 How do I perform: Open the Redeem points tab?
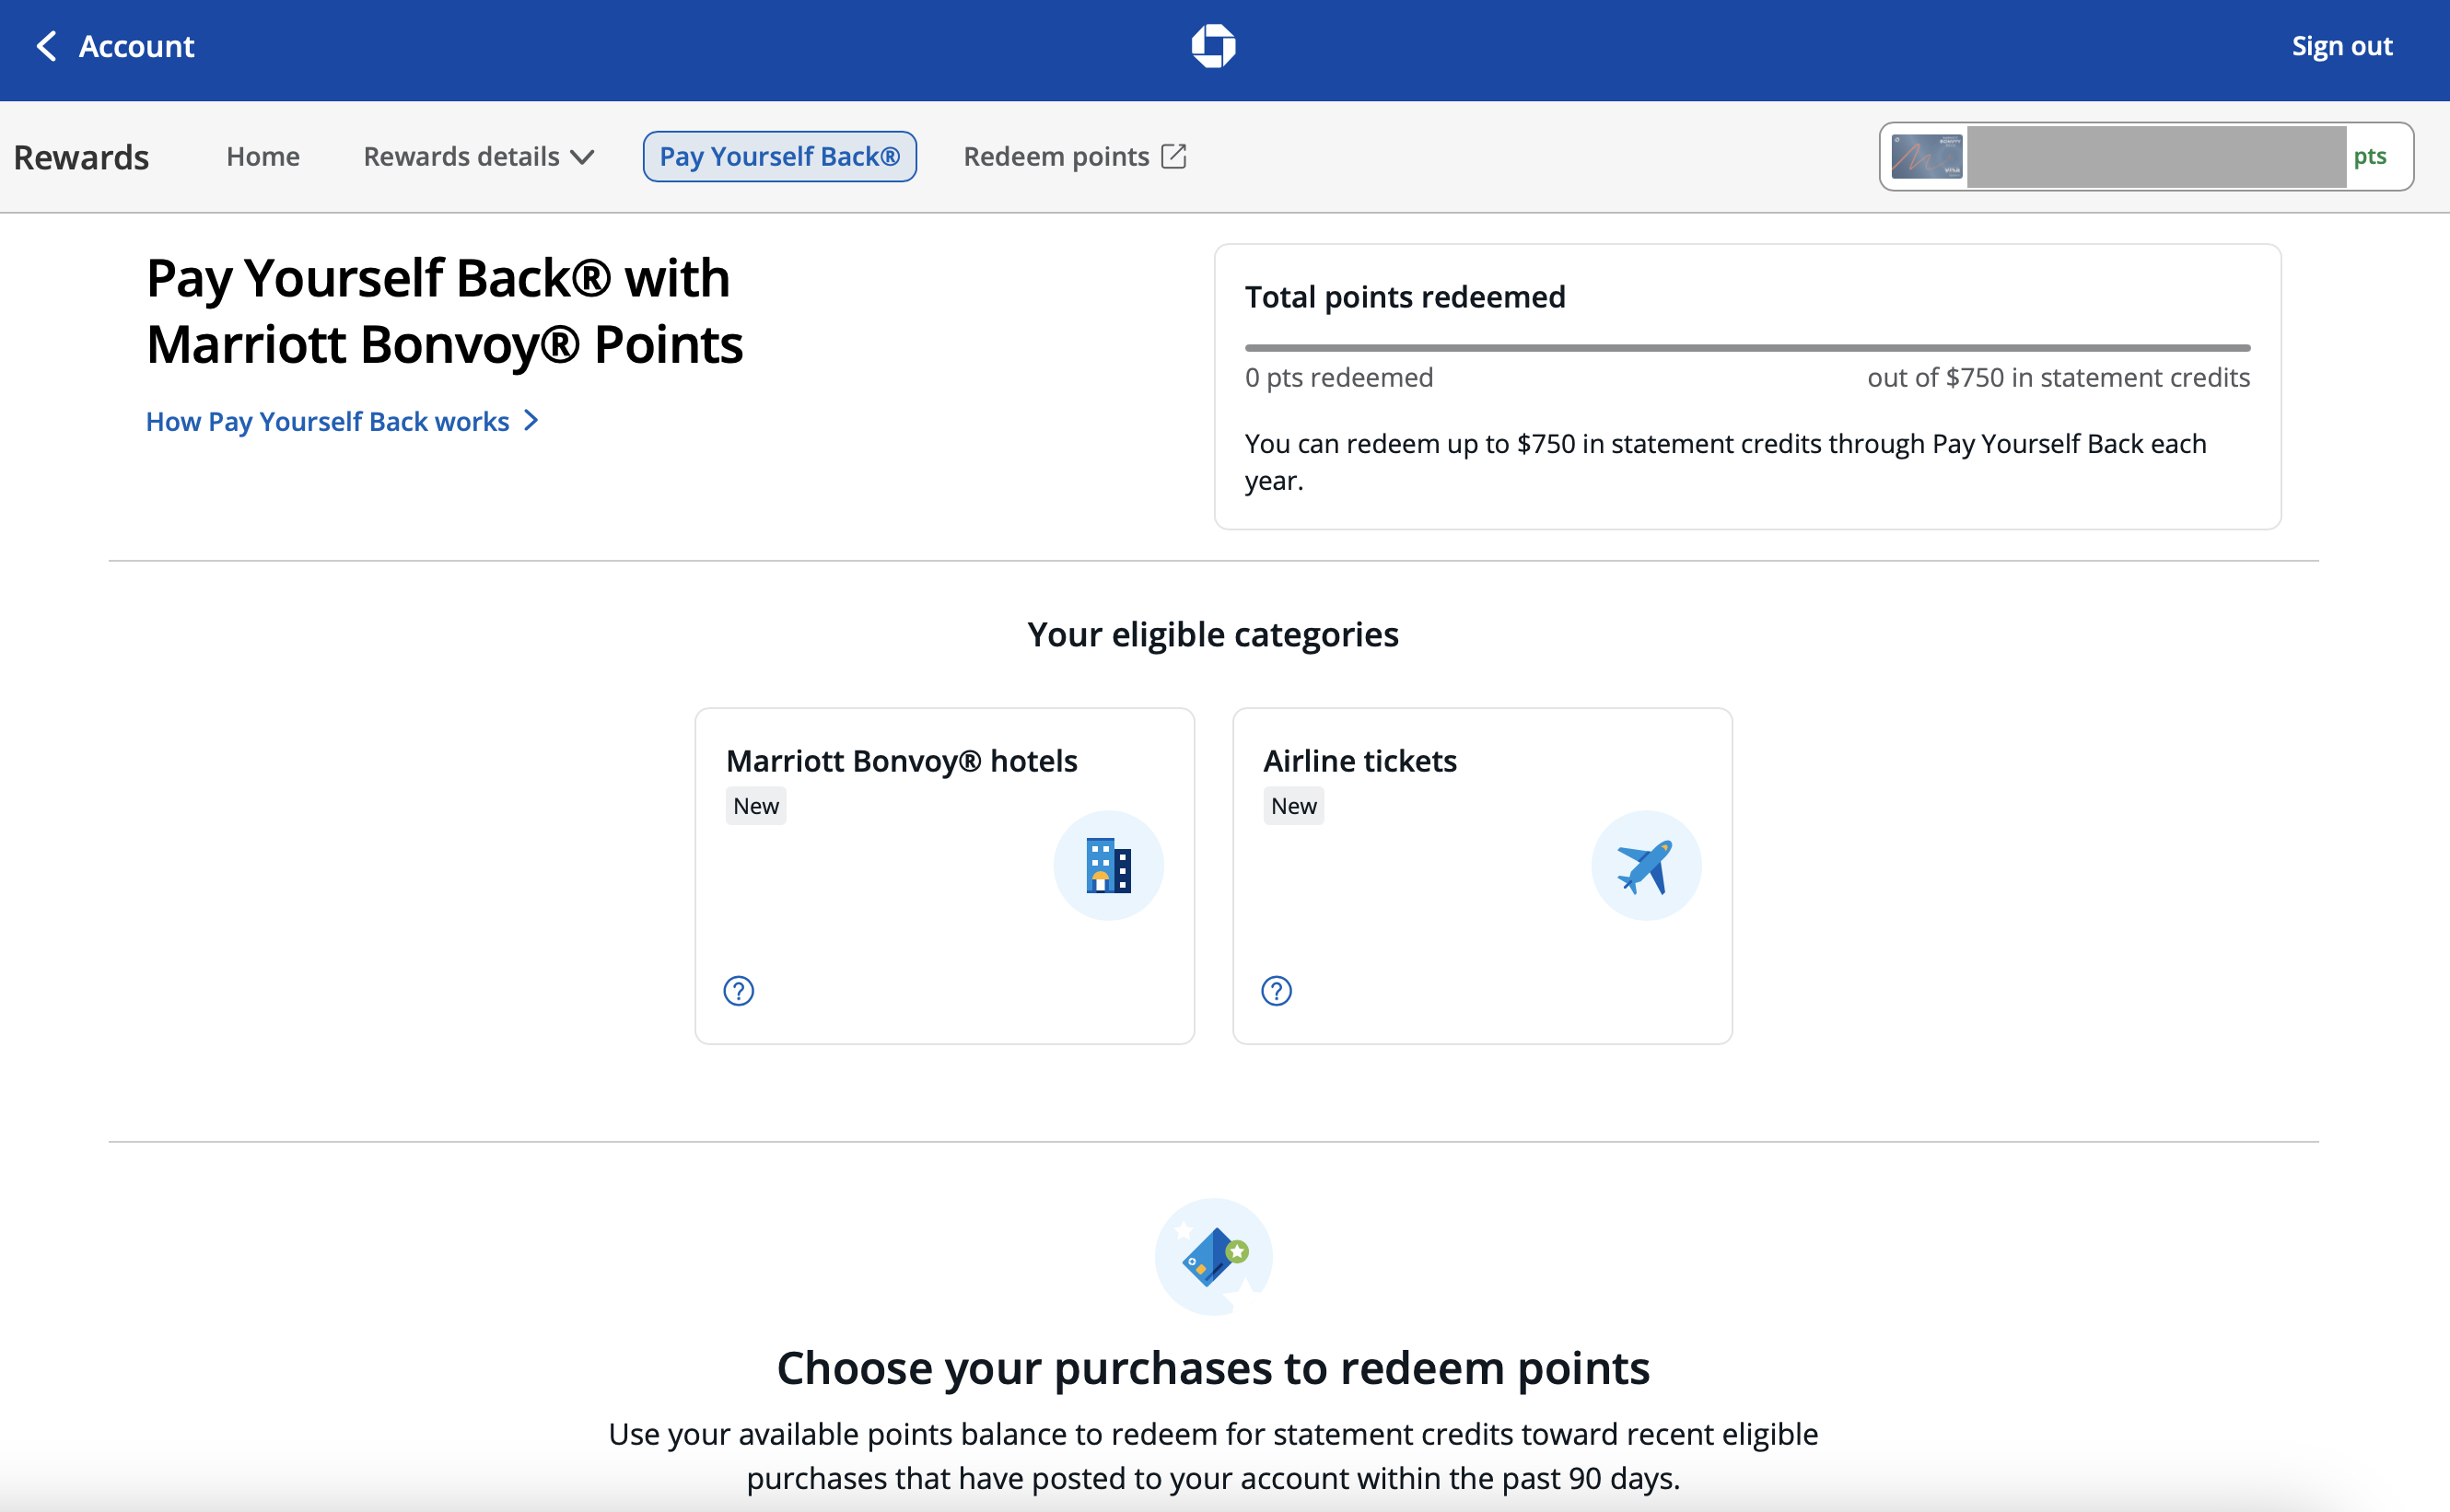(x=1074, y=156)
